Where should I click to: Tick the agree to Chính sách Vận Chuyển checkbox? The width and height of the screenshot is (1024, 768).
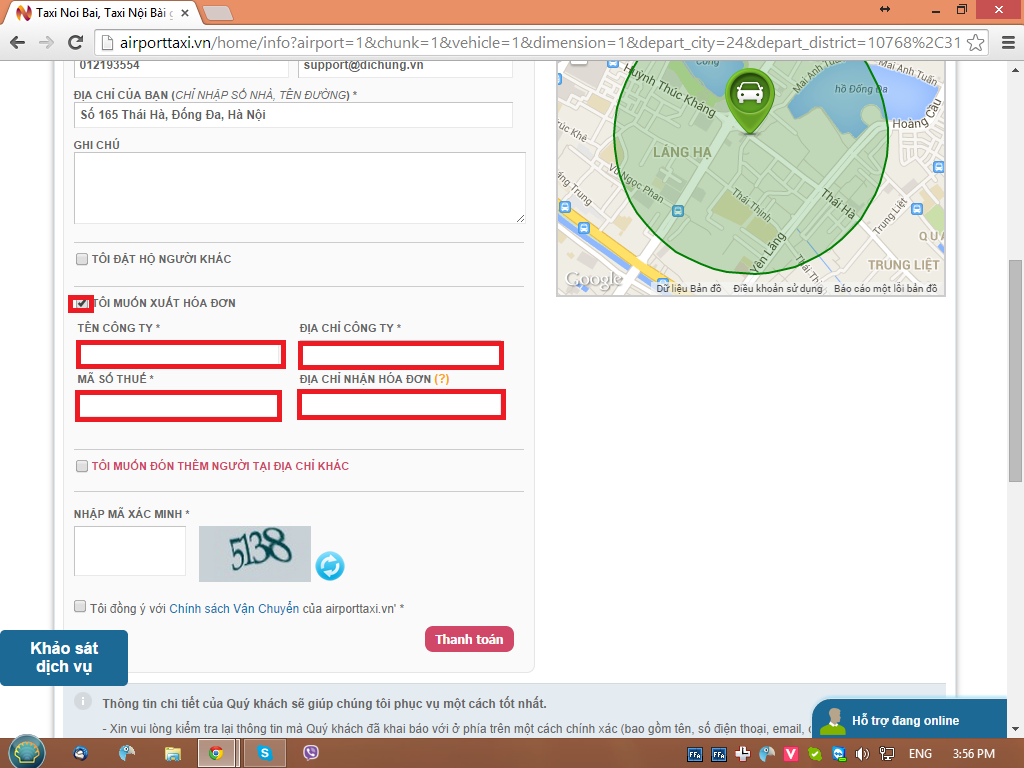point(80,607)
